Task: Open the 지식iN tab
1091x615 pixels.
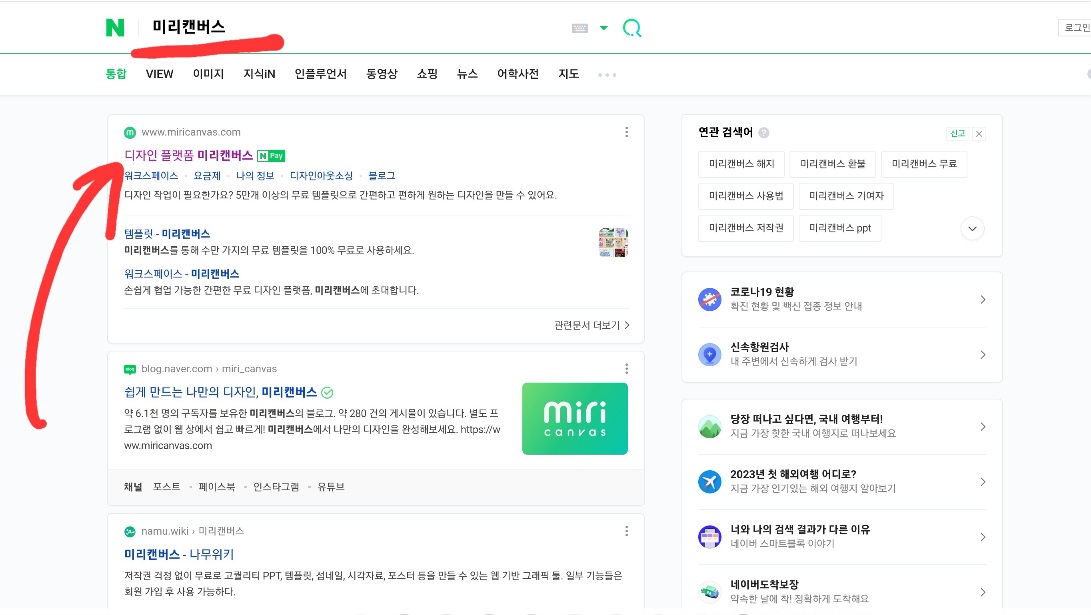Action: coord(259,74)
